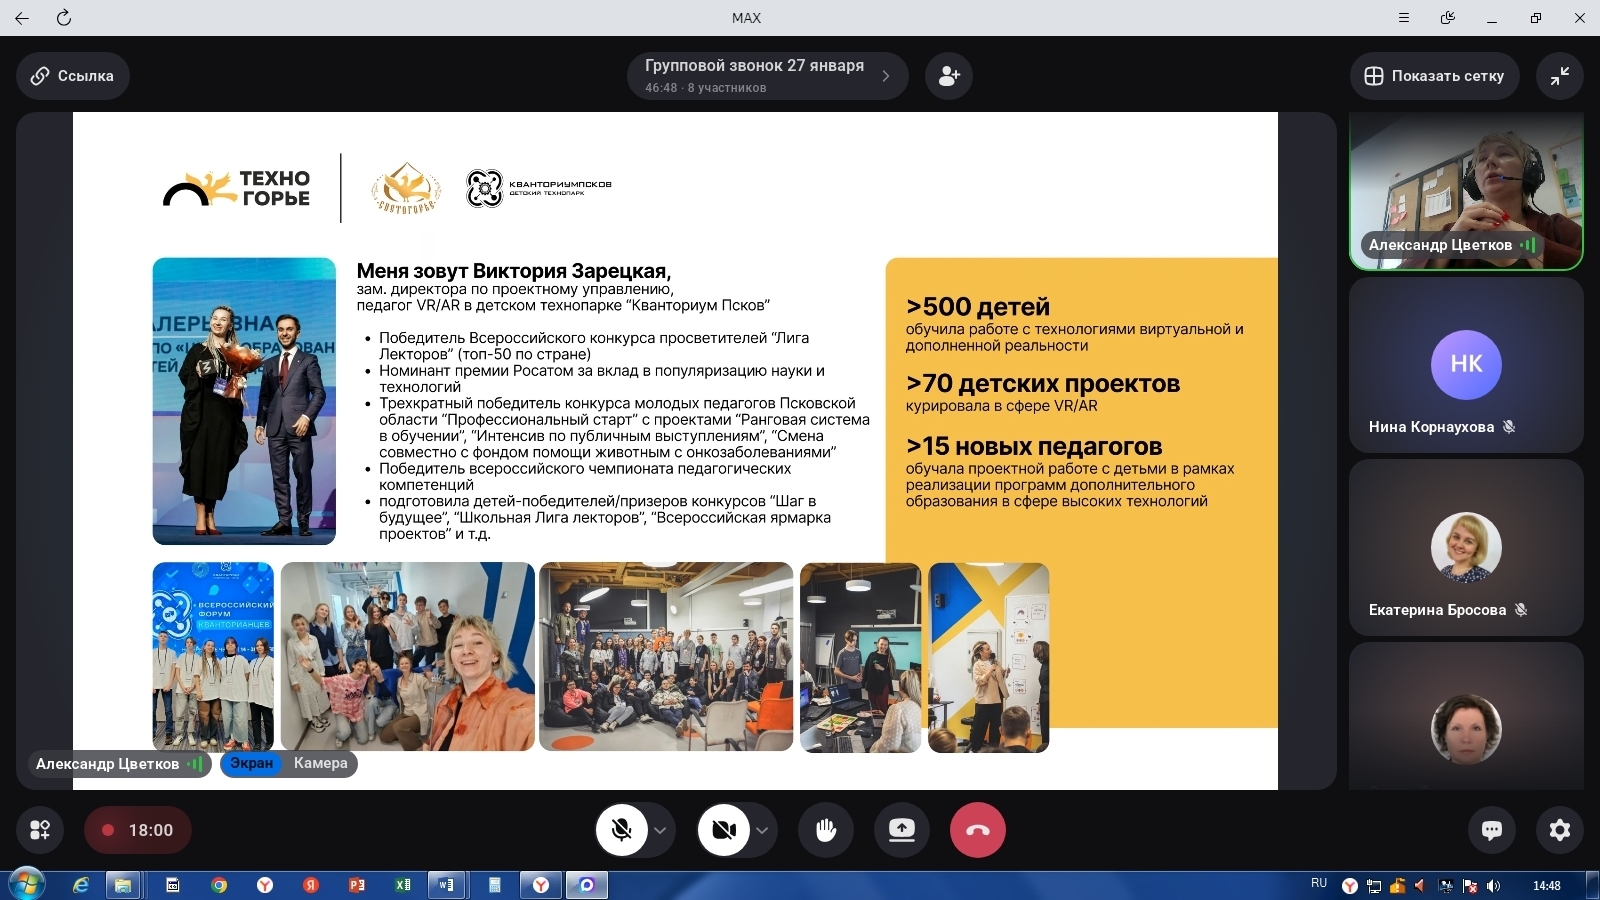Open the call chat
This screenshot has width=1600, height=900.
pyautogui.click(x=1492, y=830)
